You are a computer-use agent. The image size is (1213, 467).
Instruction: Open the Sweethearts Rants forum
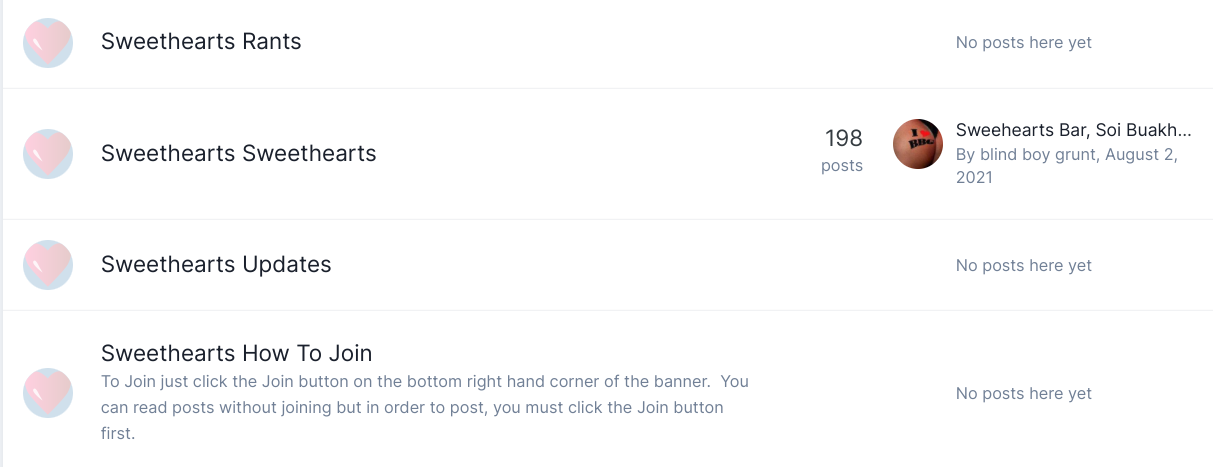(201, 42)
